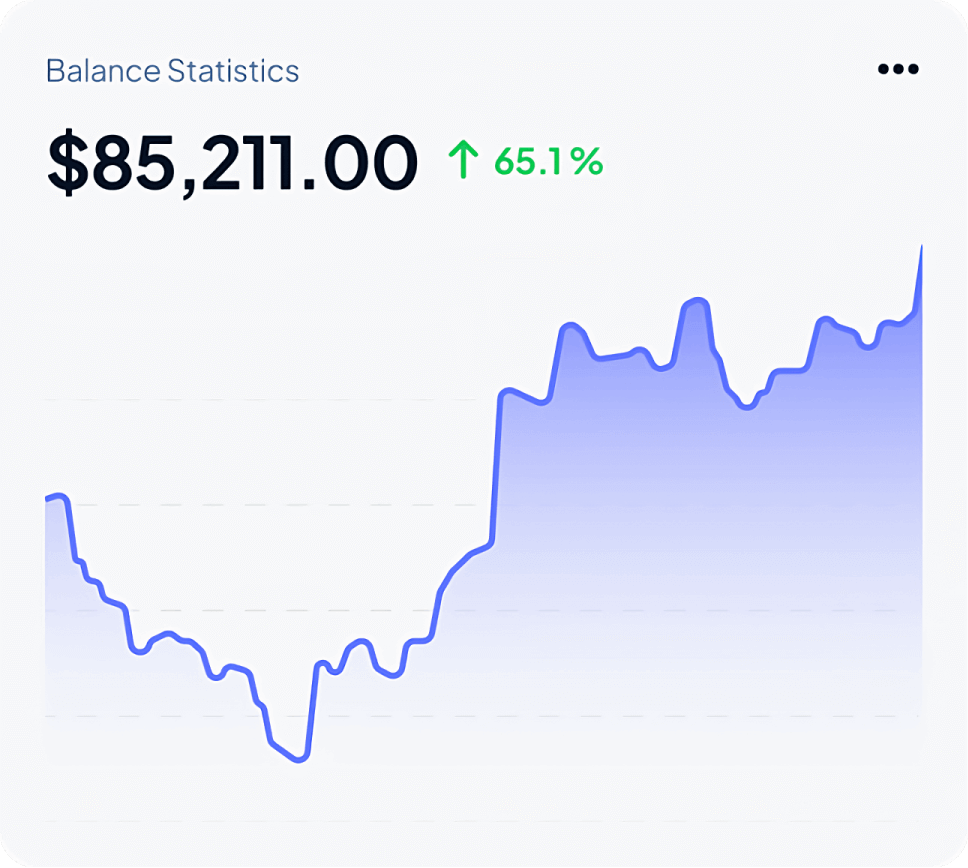Click the leftmost dot of the options menu
The height and width of the screenshot is (868, 968).
click(x=883, y=69)
